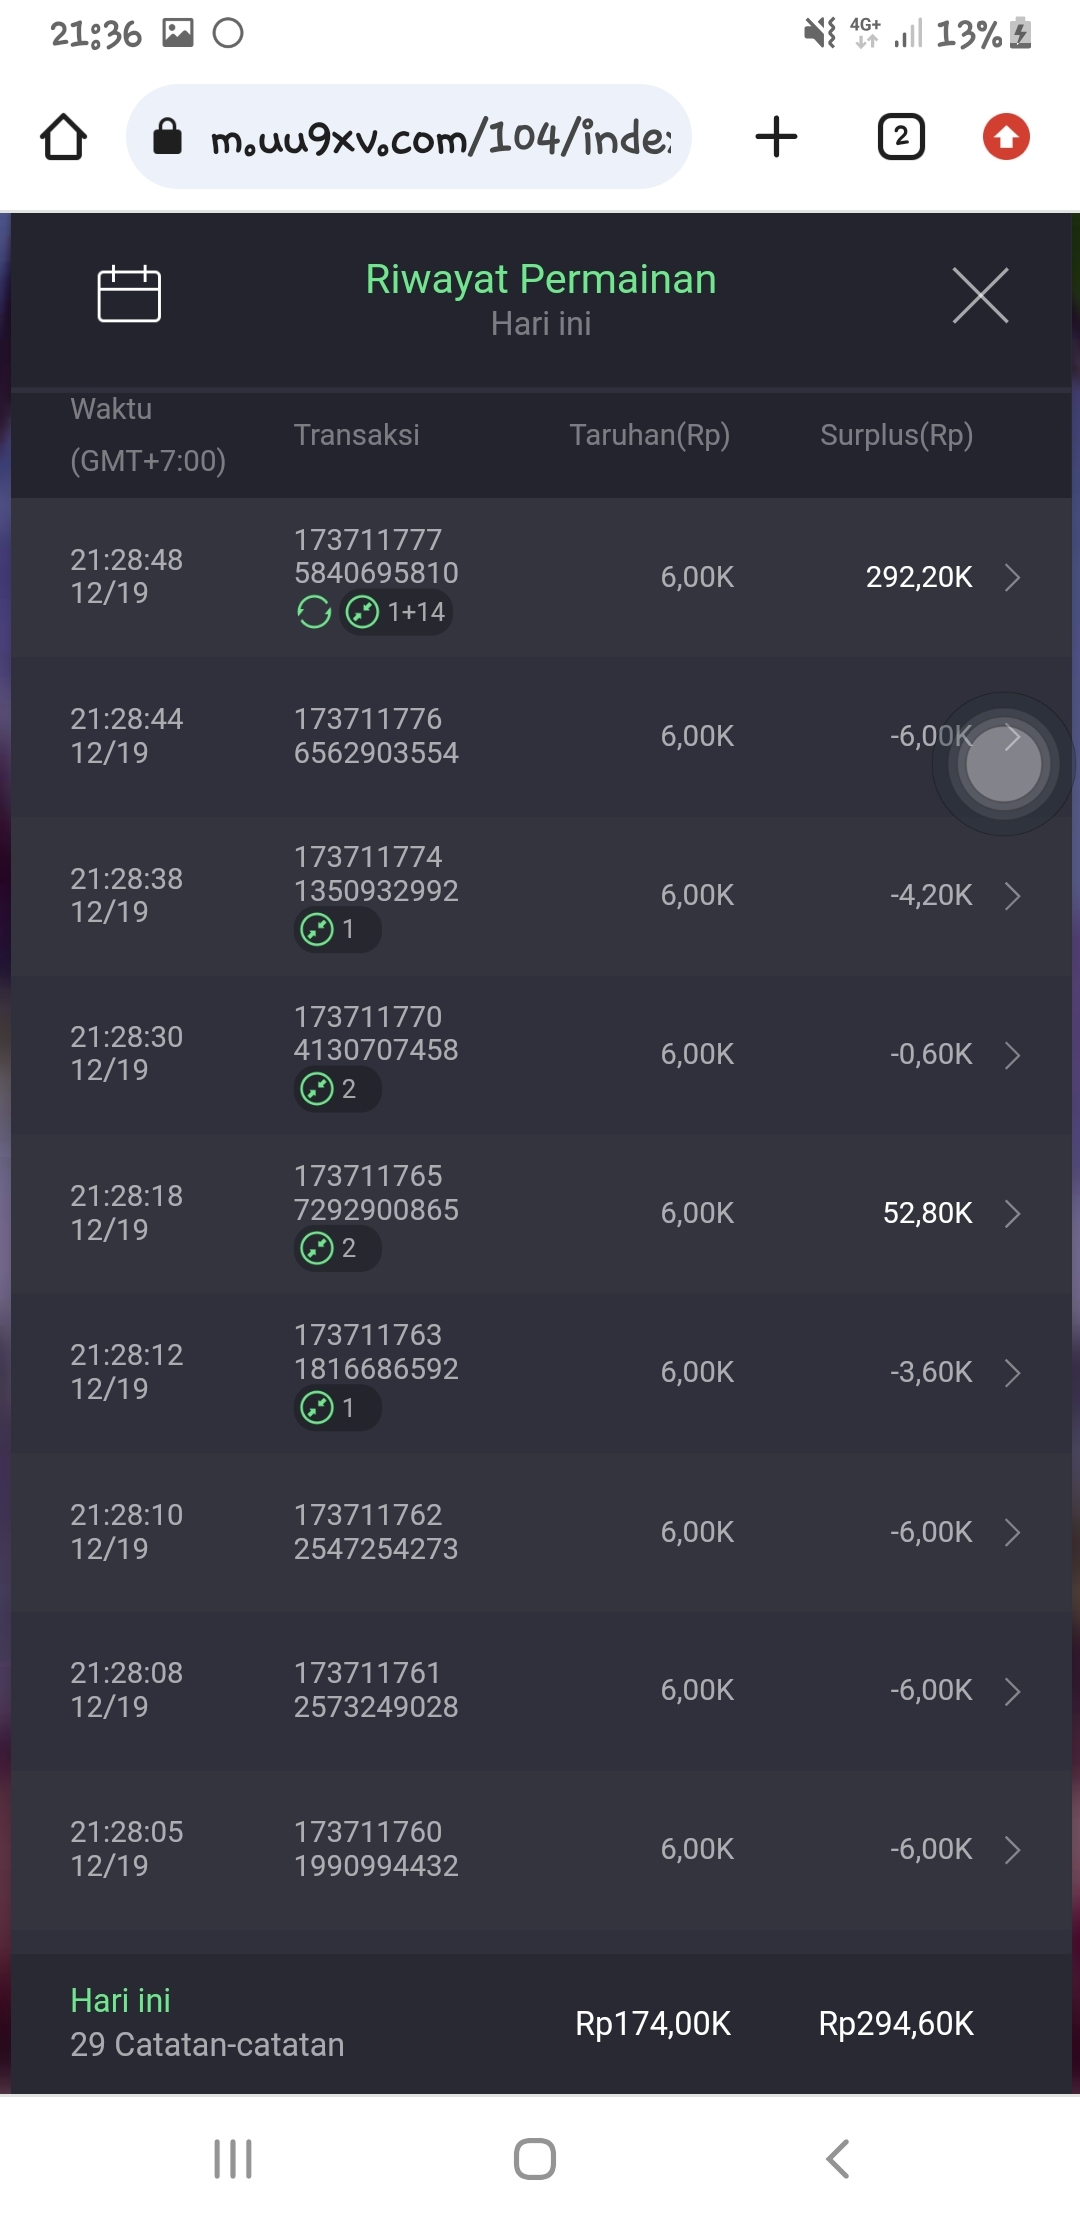Image resolution: width=1080 pixels, height=2220 pixels.
Task: Tap the Android recent apps button
Action: click(233, 2158)
